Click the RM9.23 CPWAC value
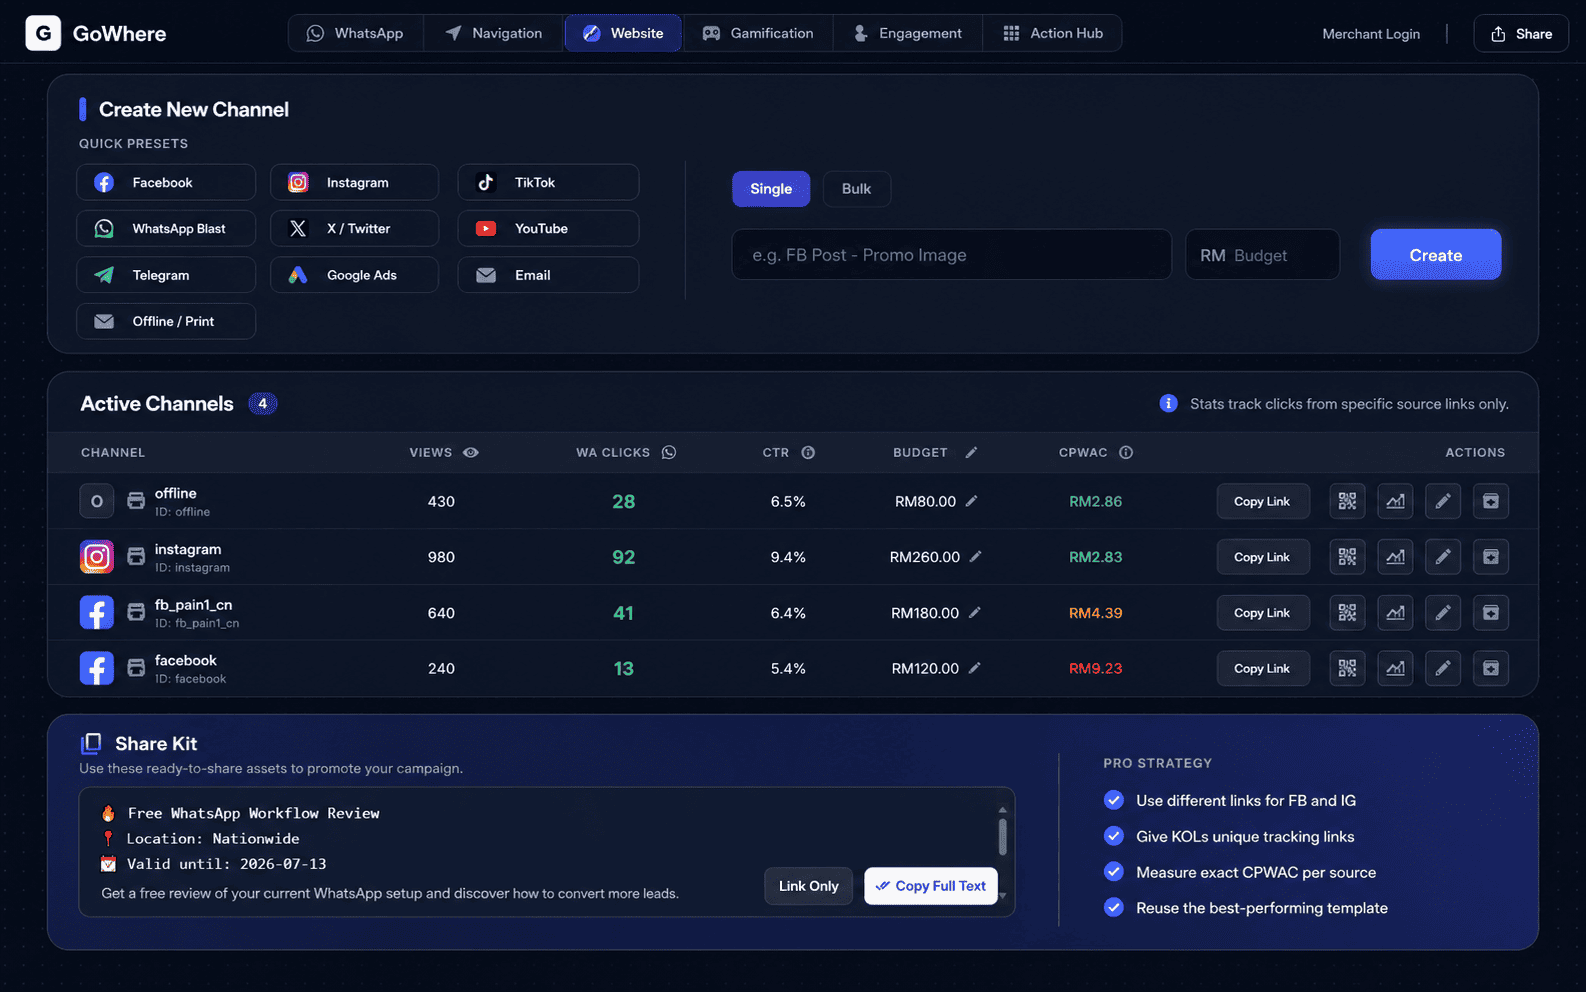 [1095, 668]
